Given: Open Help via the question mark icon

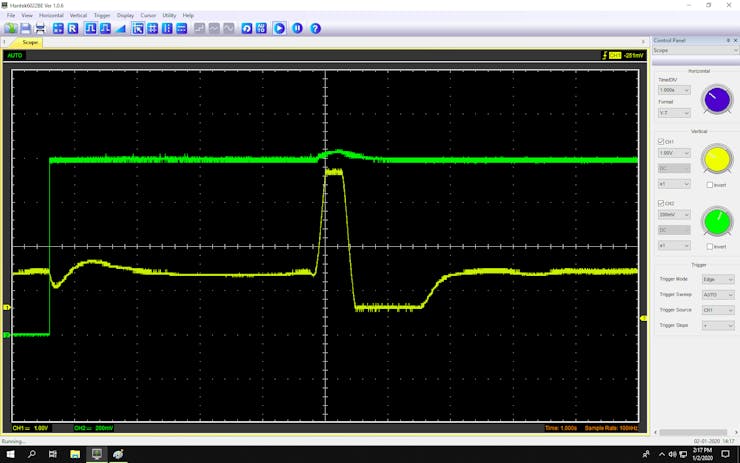Looking at the screenshot, I should (x=315, y=29).
